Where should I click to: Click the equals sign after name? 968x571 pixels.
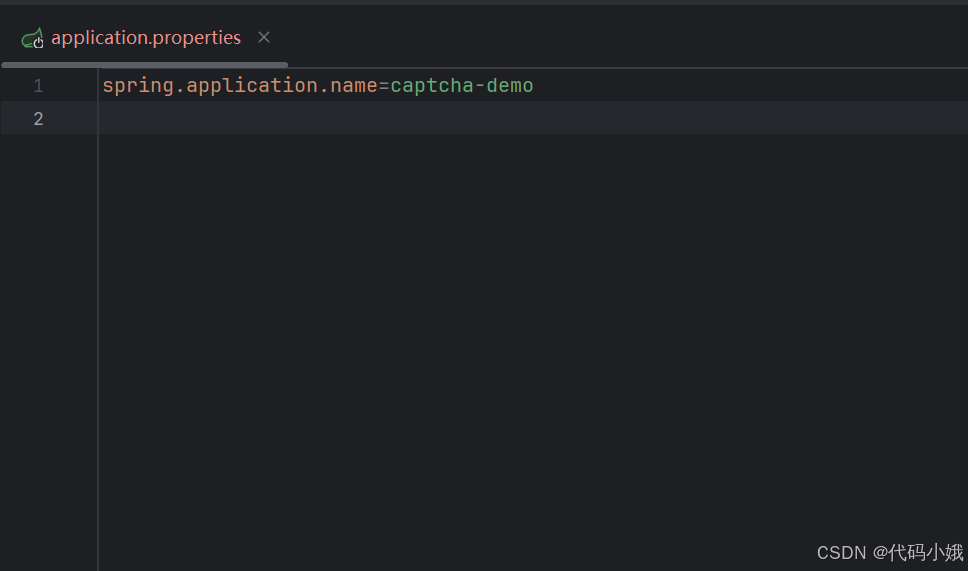tap(384, 86)
